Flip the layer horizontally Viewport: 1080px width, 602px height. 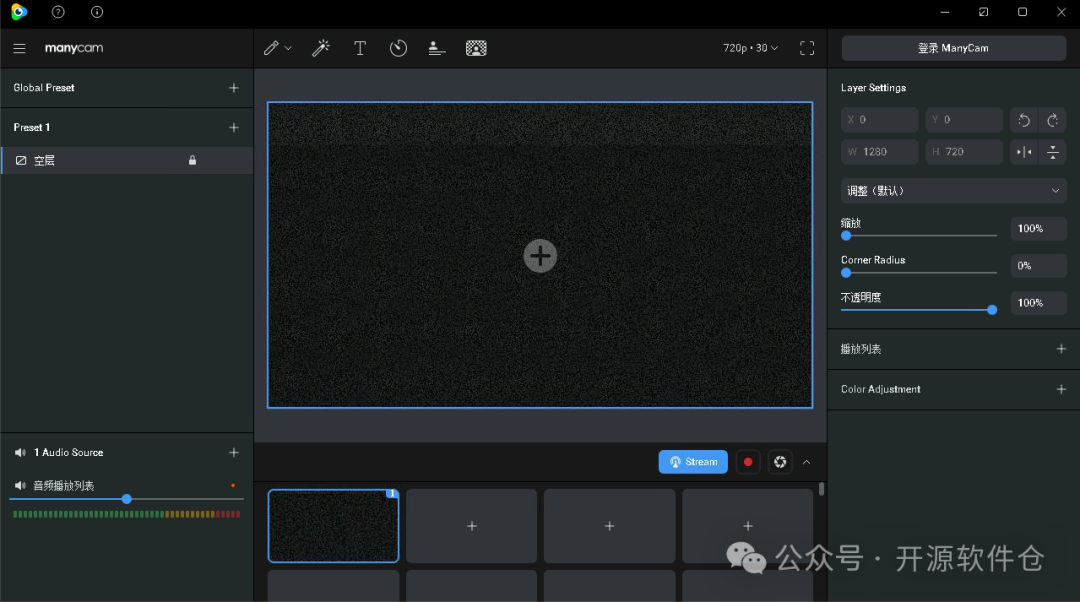pyautogui.click(x=1024, y=152)
